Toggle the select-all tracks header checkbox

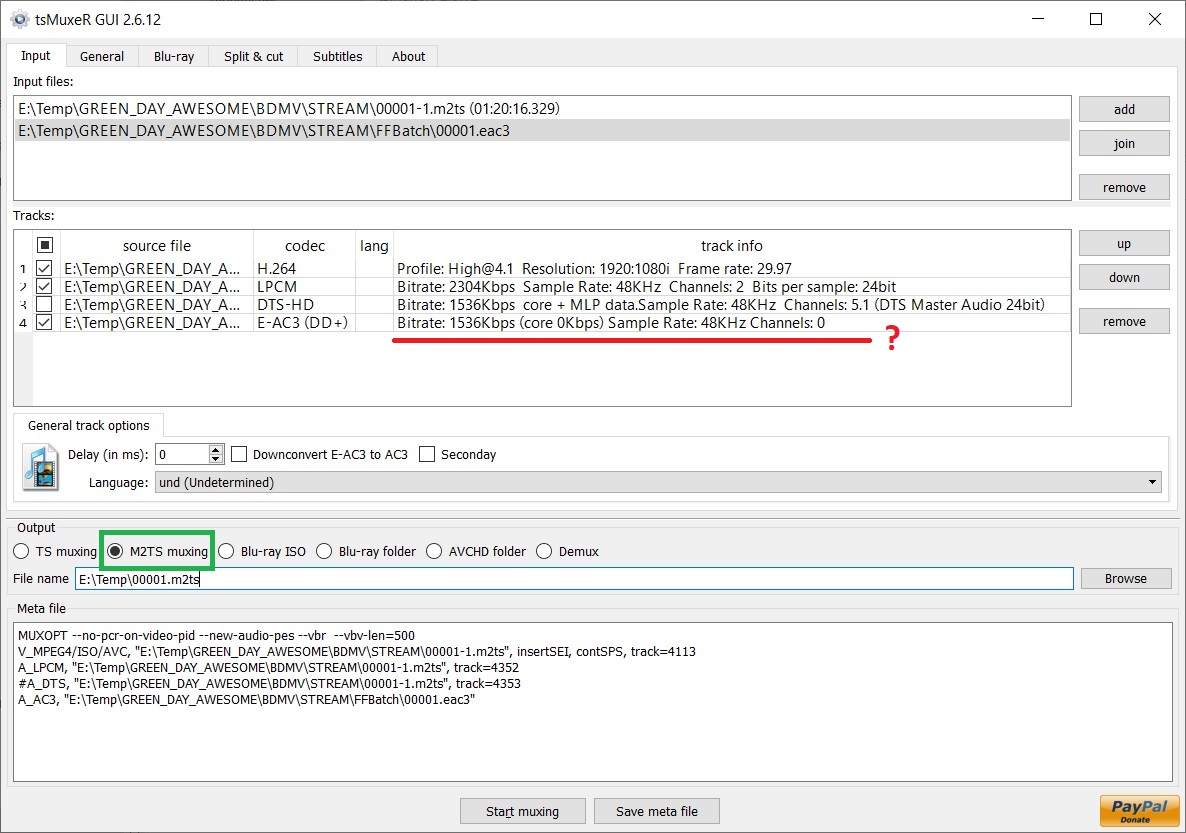pyautogui.click(x=44, y=245)
